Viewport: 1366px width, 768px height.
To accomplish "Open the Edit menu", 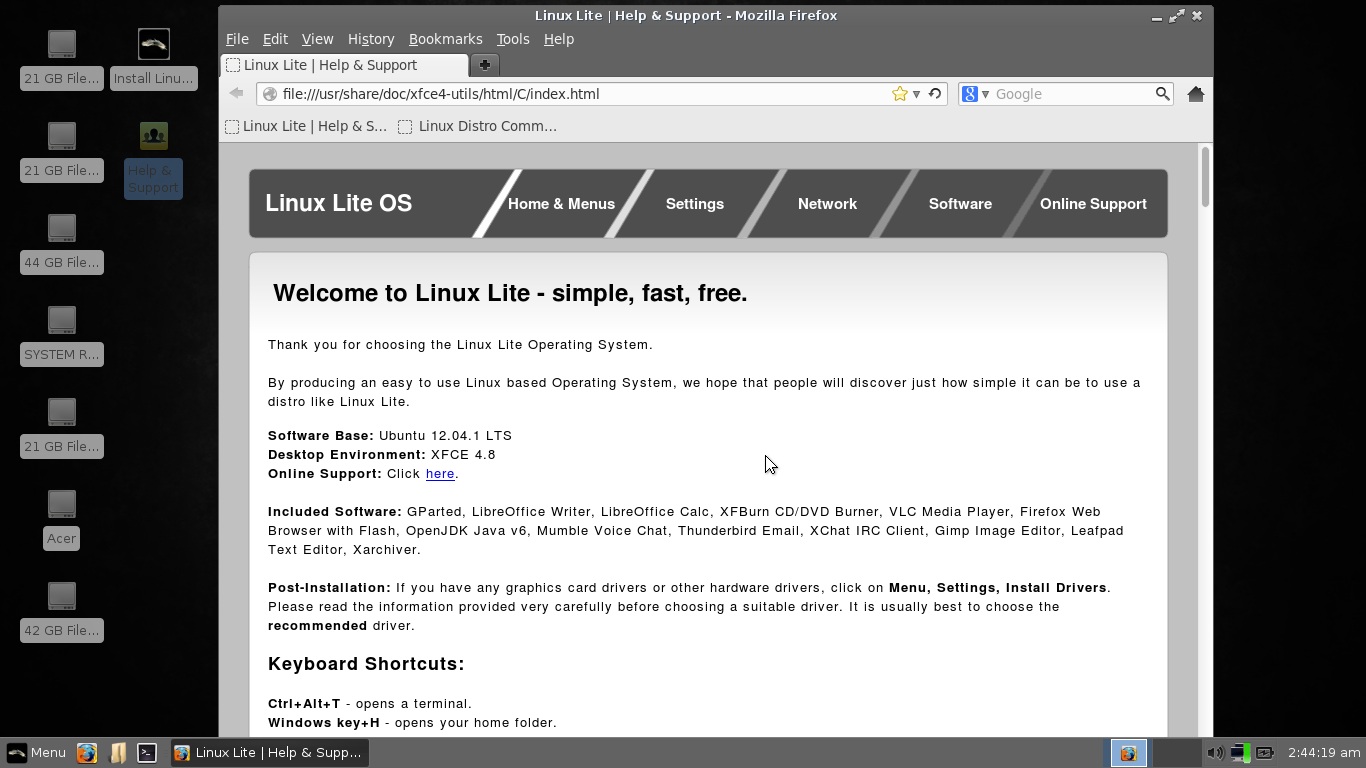I will click(275, 39).
